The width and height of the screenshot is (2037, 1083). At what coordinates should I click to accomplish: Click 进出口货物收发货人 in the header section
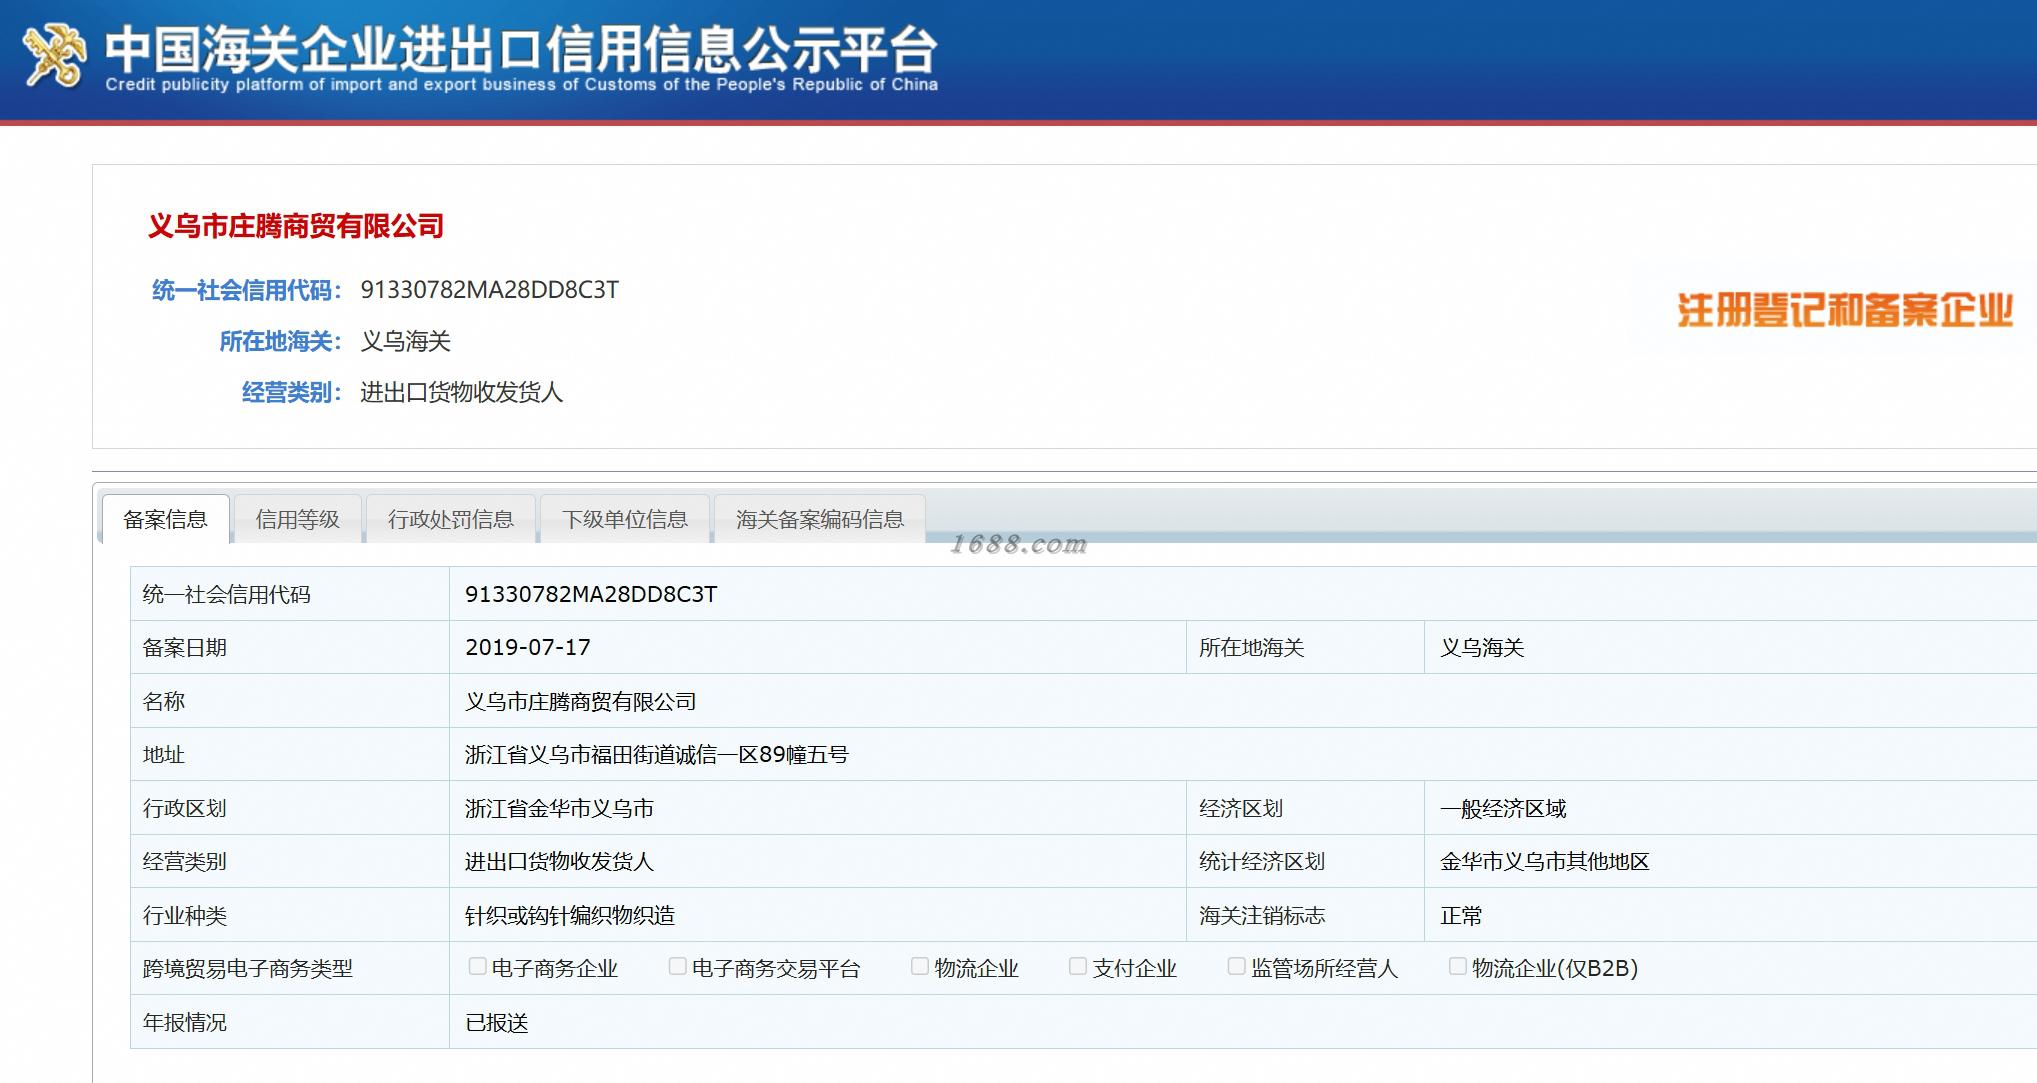[x=461, y=392]
